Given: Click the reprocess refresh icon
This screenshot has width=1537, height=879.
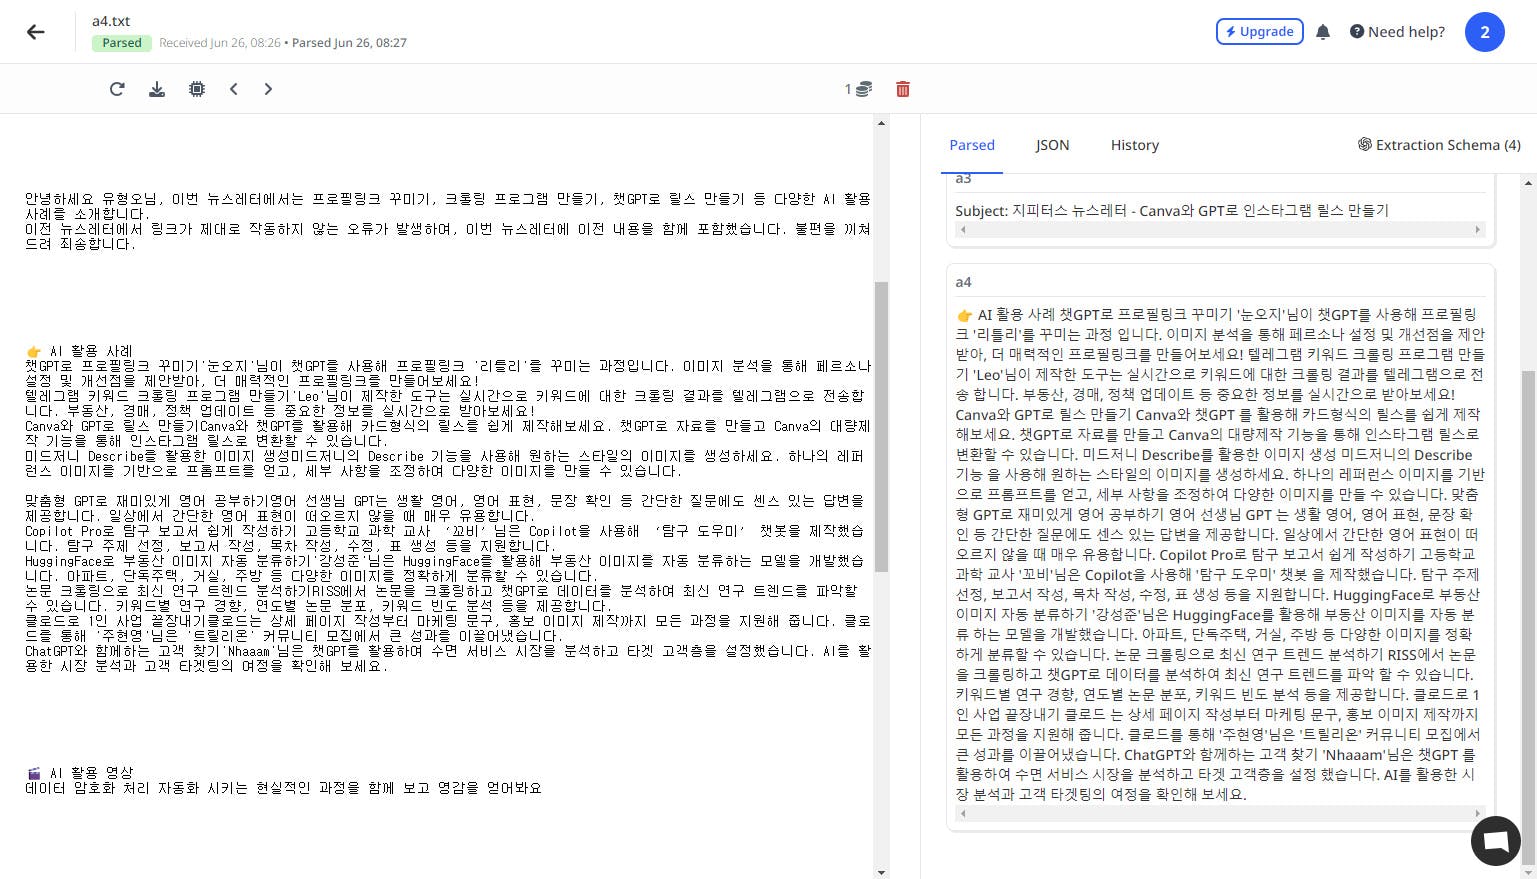Looking at the screenshot, I should point(117,89).
